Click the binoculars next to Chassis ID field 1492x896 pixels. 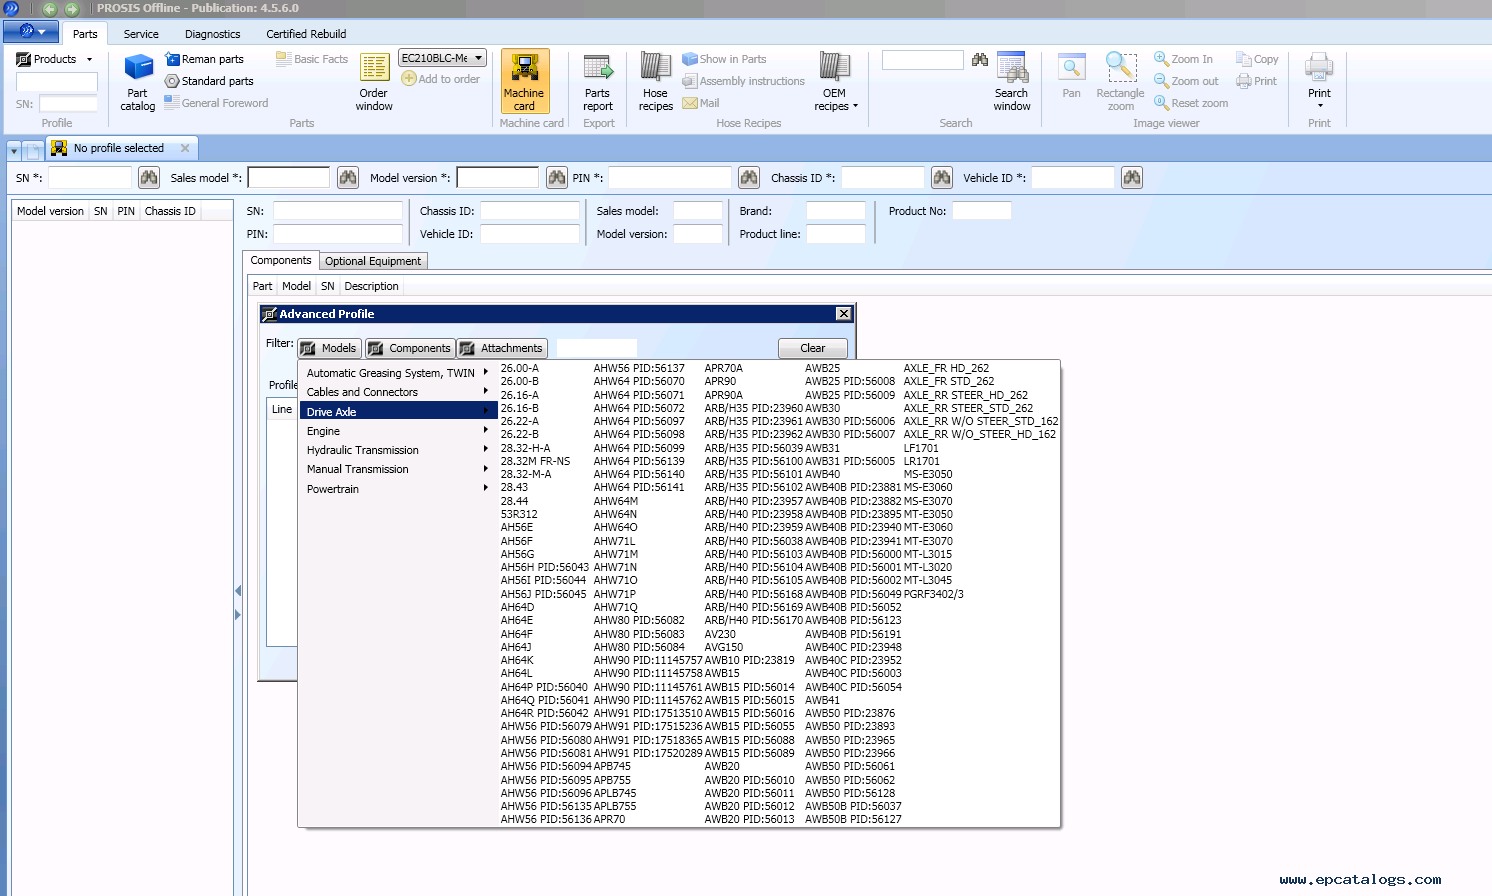pyautogui.click(x=942, y=178)
